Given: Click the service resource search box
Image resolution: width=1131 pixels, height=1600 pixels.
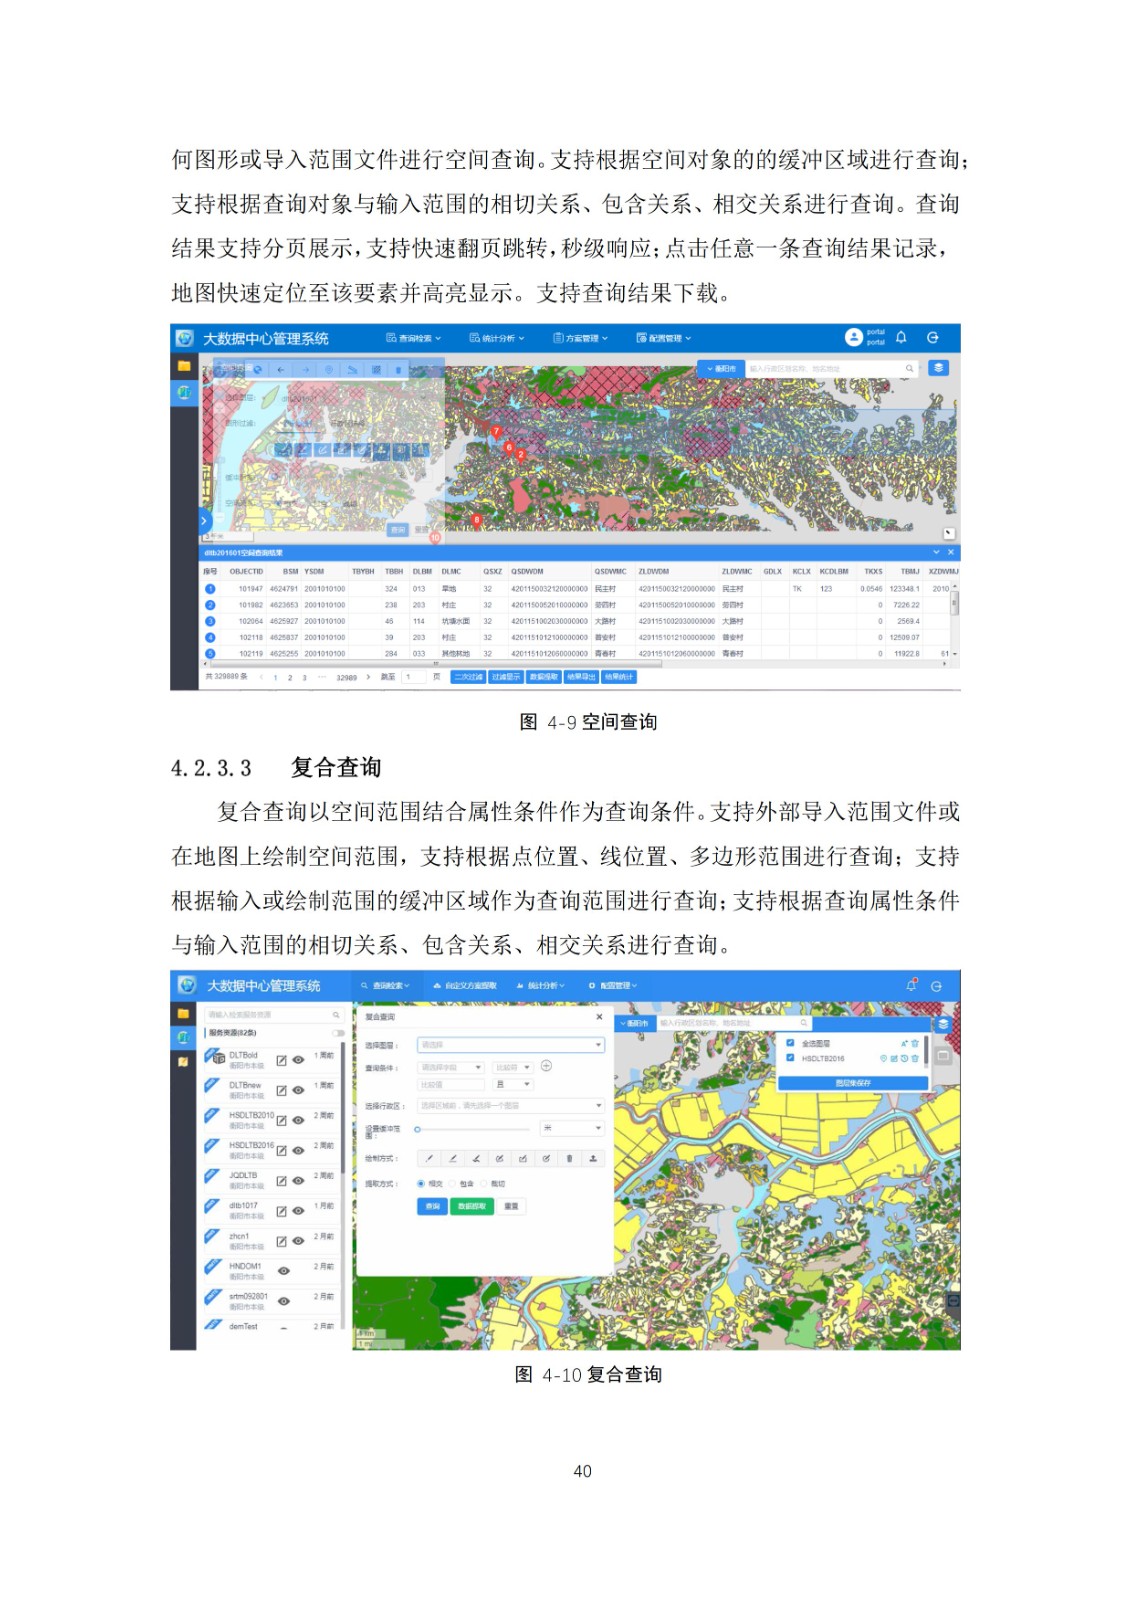Looking at the screenshot, I should coord(274,1014).
